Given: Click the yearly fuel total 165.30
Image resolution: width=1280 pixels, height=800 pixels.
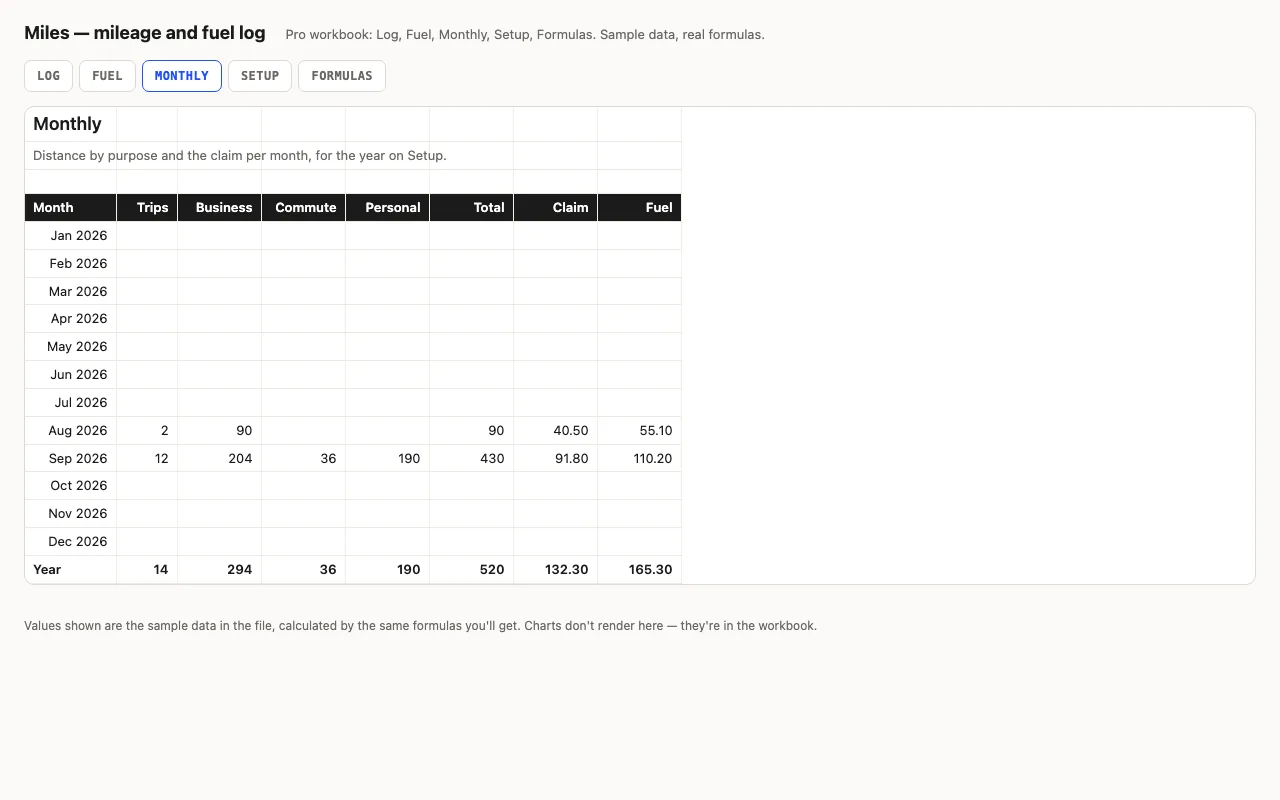Looking at the screenshot, I should (640, 570).
